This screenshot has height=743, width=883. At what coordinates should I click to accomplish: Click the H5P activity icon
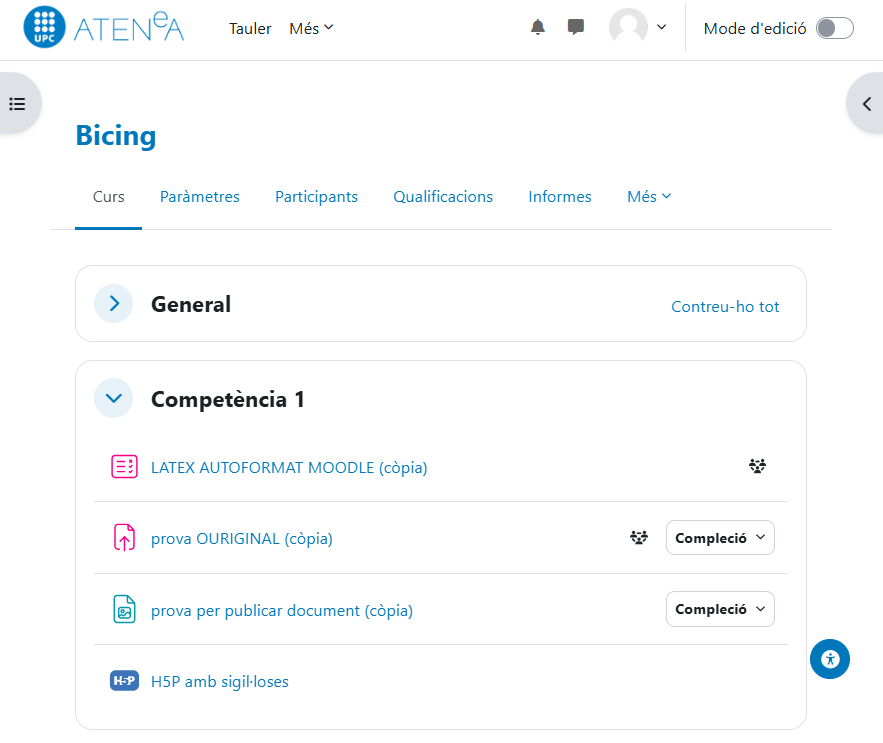coord(124,681)
